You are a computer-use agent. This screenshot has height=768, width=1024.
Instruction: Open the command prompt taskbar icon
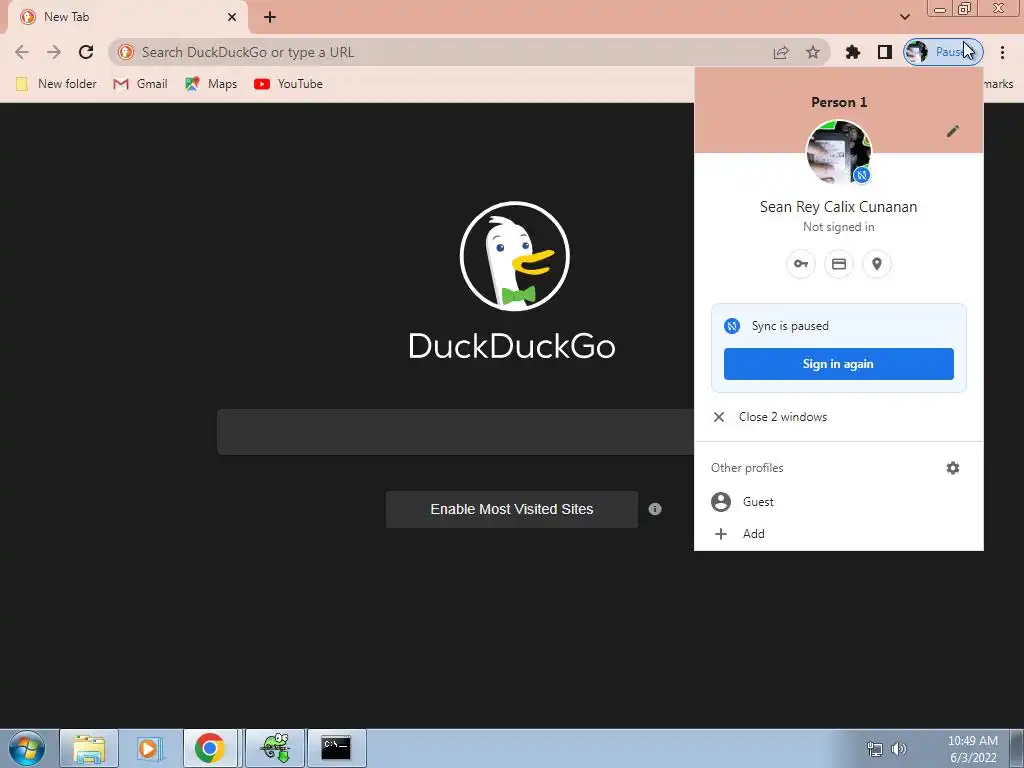(x=336, y=748)
